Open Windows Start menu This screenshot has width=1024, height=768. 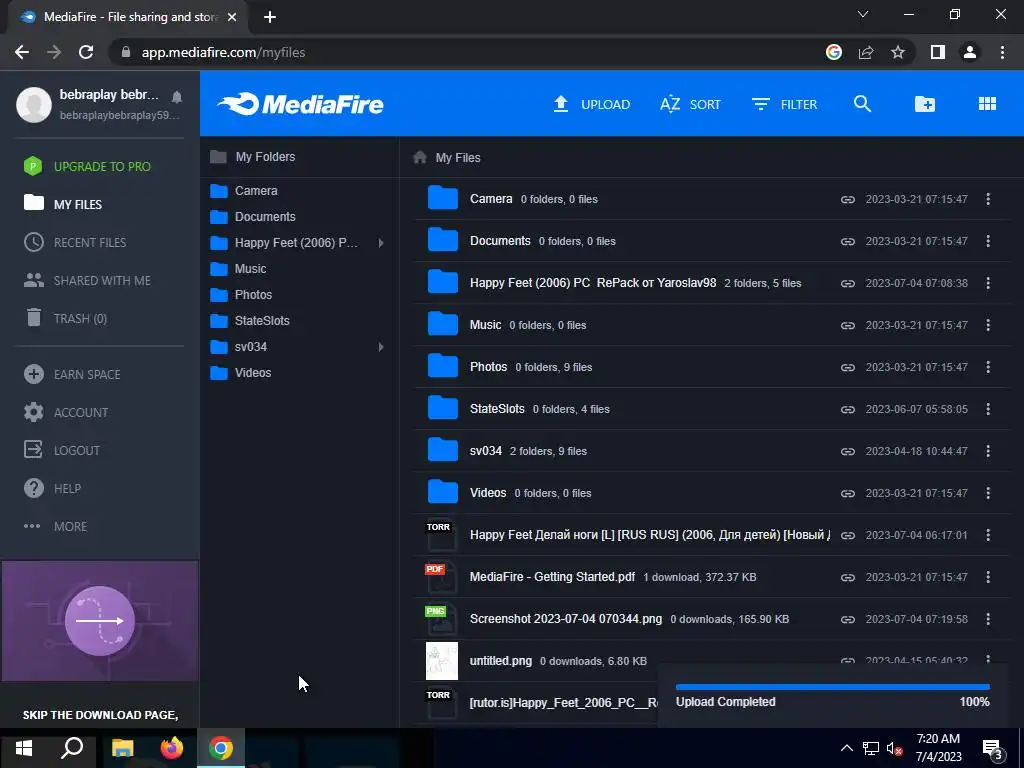(24, 748)
